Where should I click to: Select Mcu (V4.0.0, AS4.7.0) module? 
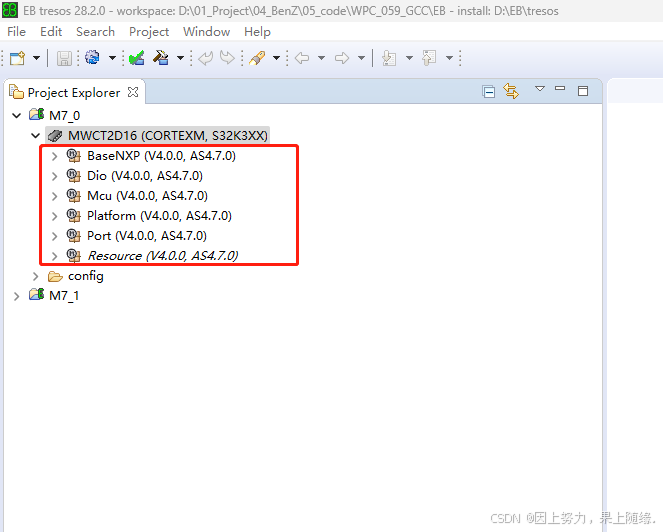147,196
